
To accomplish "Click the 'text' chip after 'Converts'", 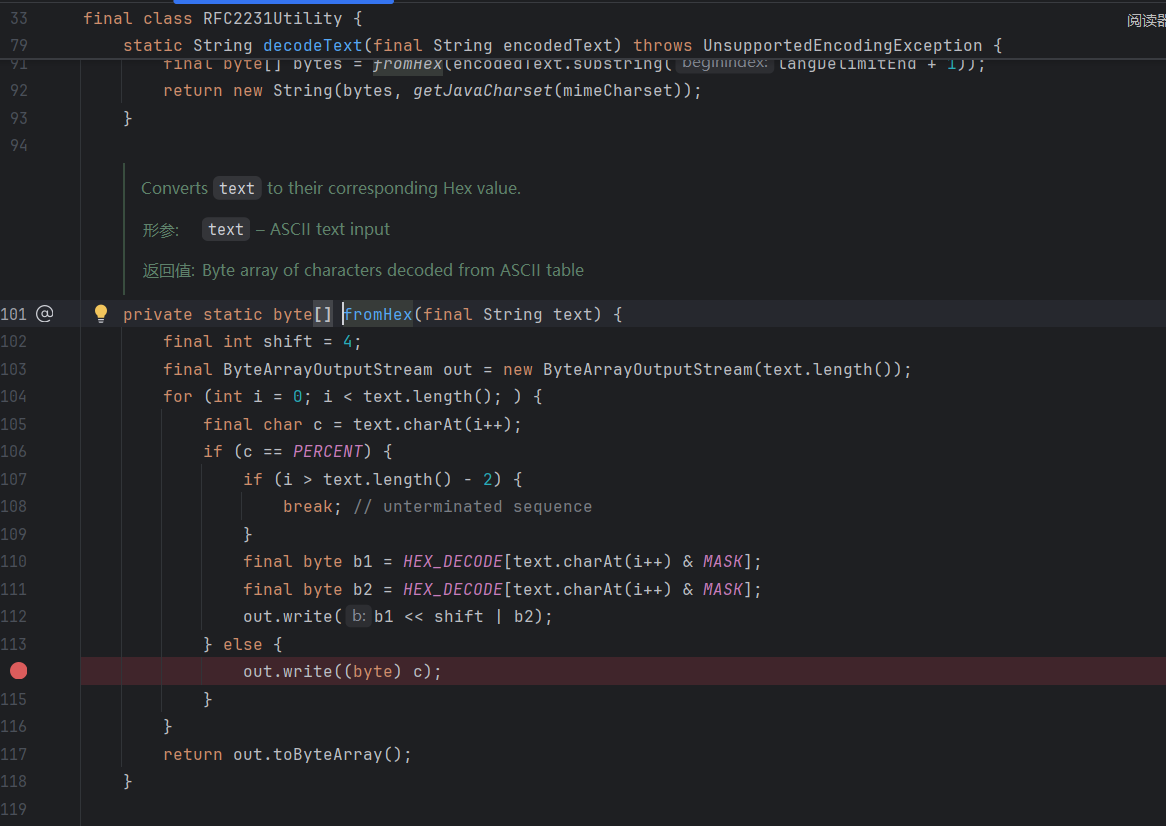I will (x=236, y=188).
